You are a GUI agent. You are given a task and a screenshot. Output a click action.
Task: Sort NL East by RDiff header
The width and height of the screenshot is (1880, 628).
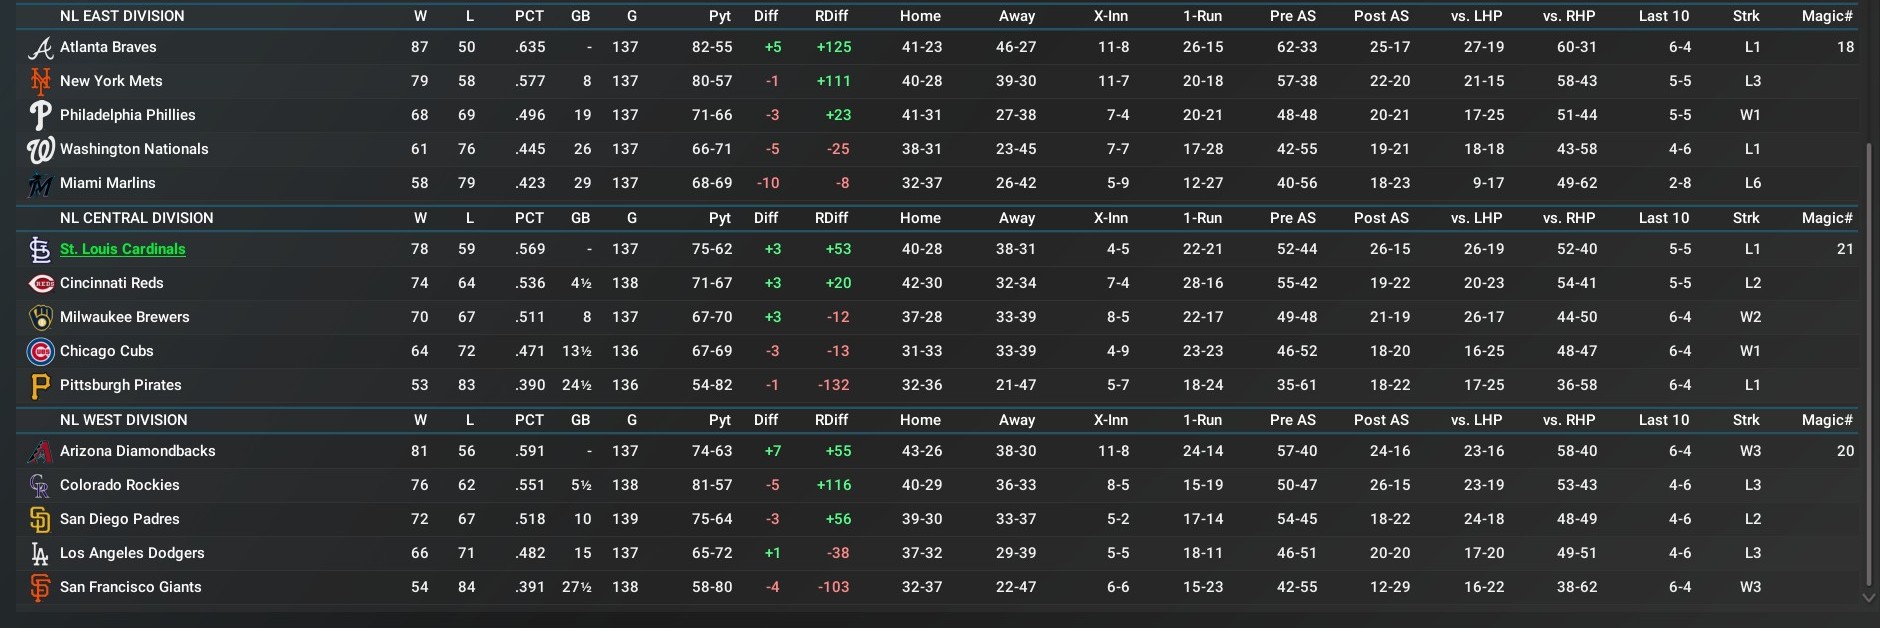click(x=831, y=16)
